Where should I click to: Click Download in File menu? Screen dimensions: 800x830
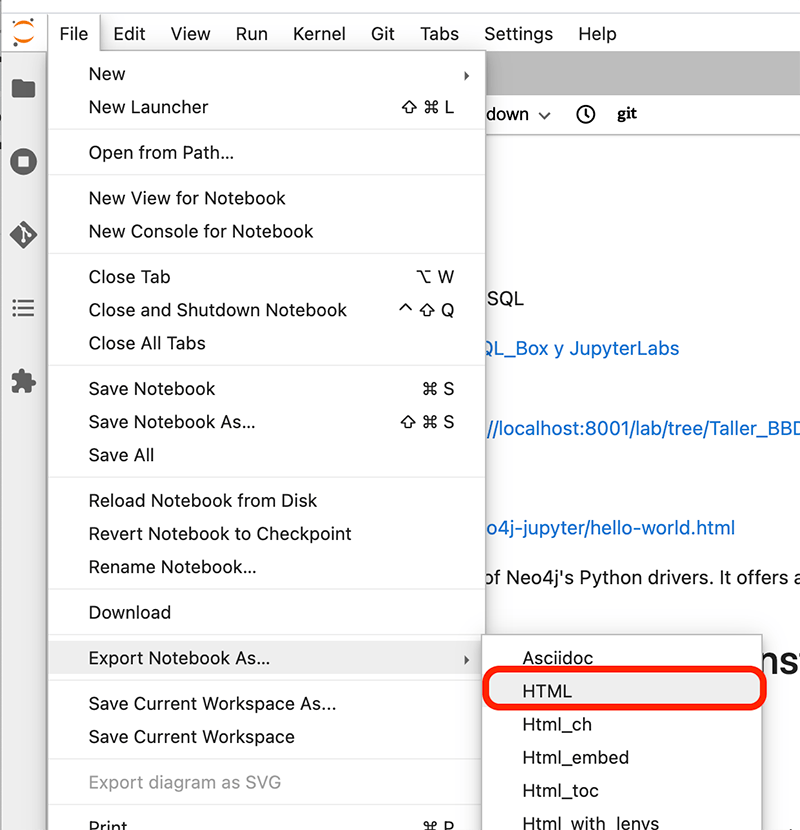click(267, 613)
